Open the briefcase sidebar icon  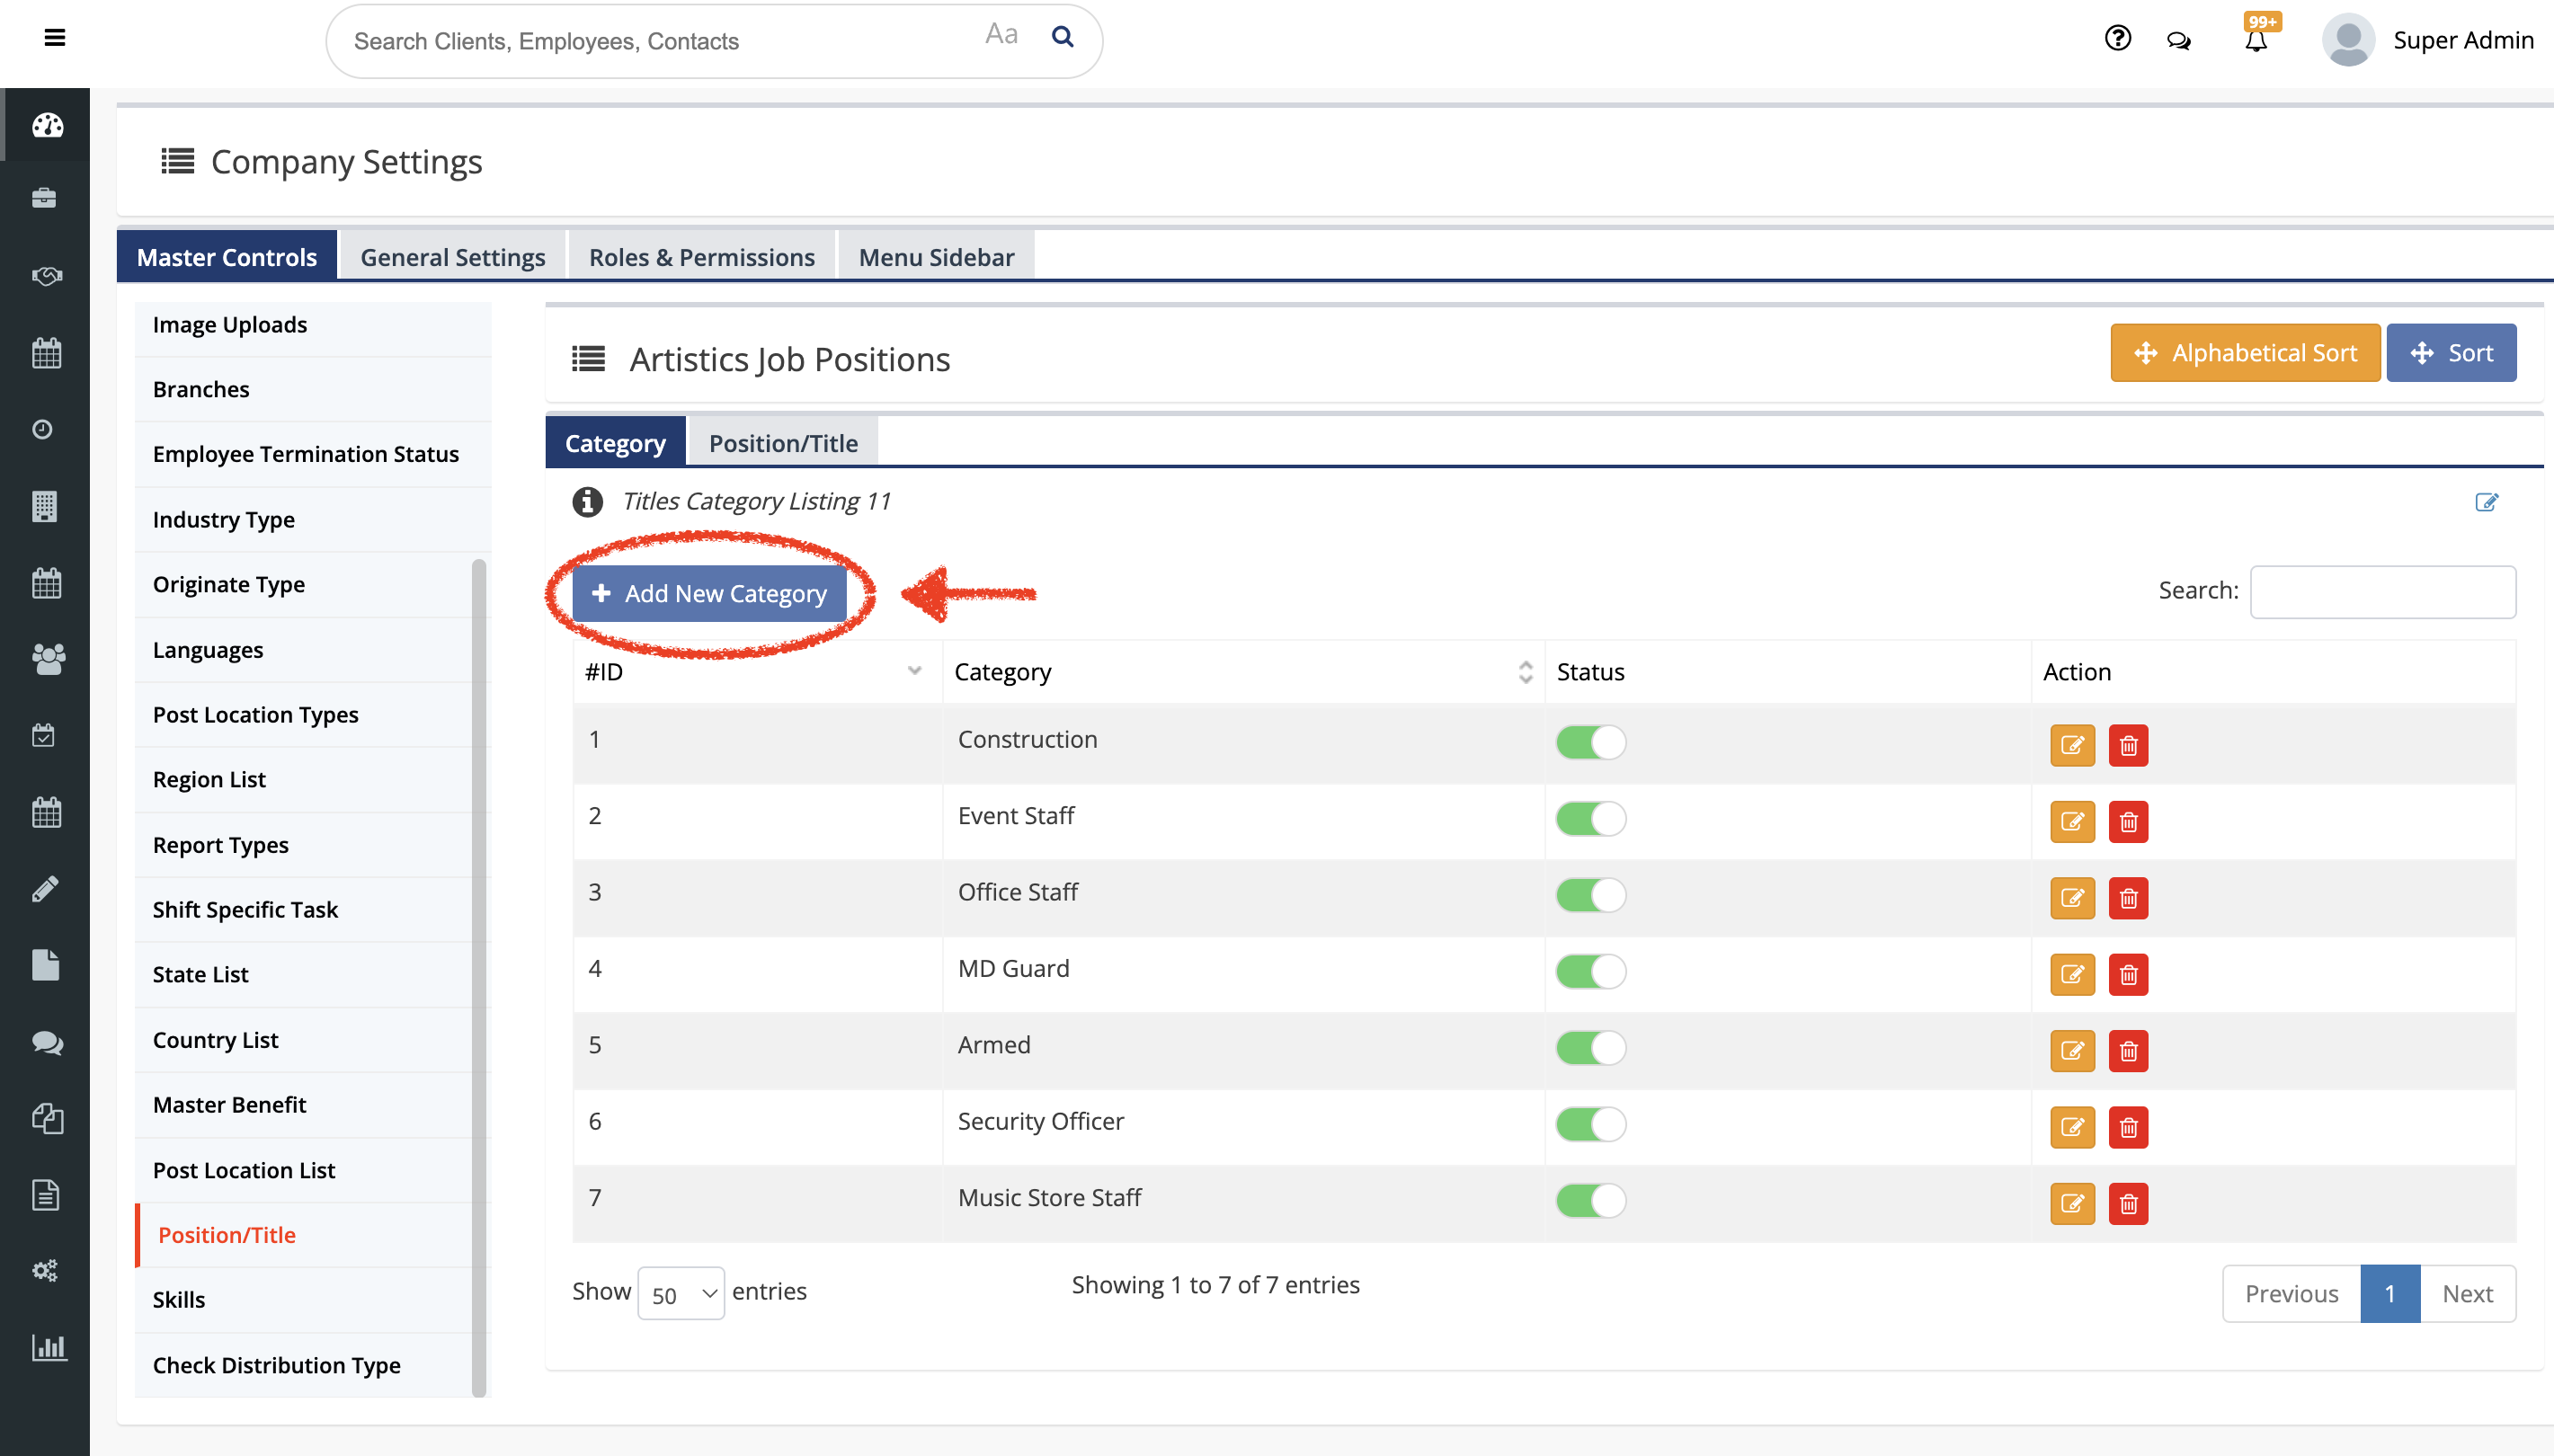[x=44, y=198]
